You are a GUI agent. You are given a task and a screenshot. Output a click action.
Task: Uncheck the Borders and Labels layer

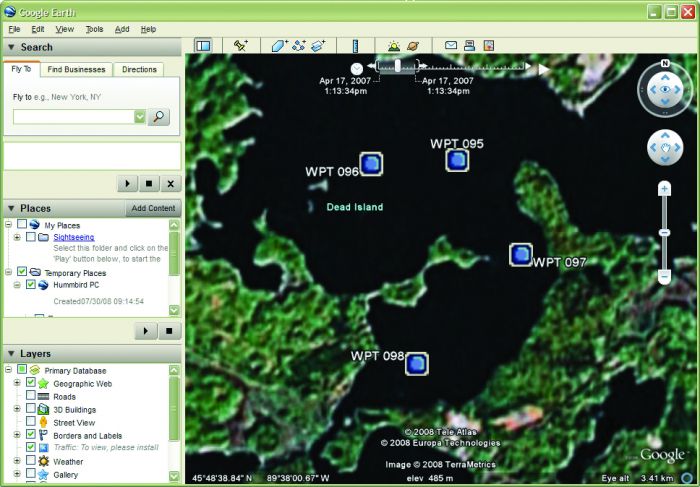(30, 434)
